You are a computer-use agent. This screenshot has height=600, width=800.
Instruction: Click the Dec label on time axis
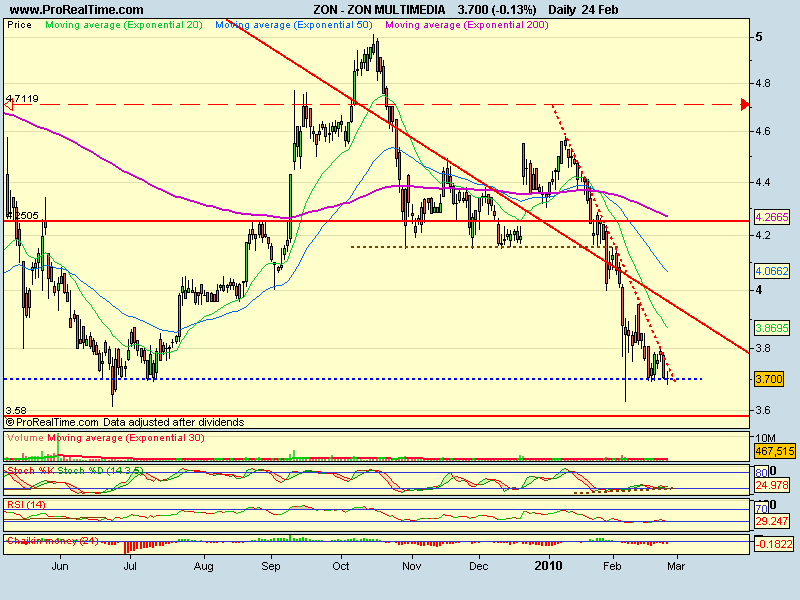coord(479,566)
